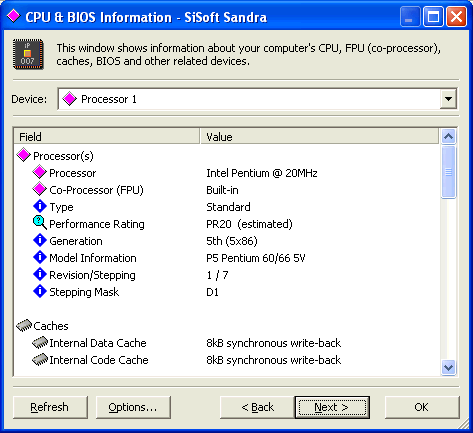Confirm with the OK button
Viewport: 473px width, 433px height.
tap(422, 407)
